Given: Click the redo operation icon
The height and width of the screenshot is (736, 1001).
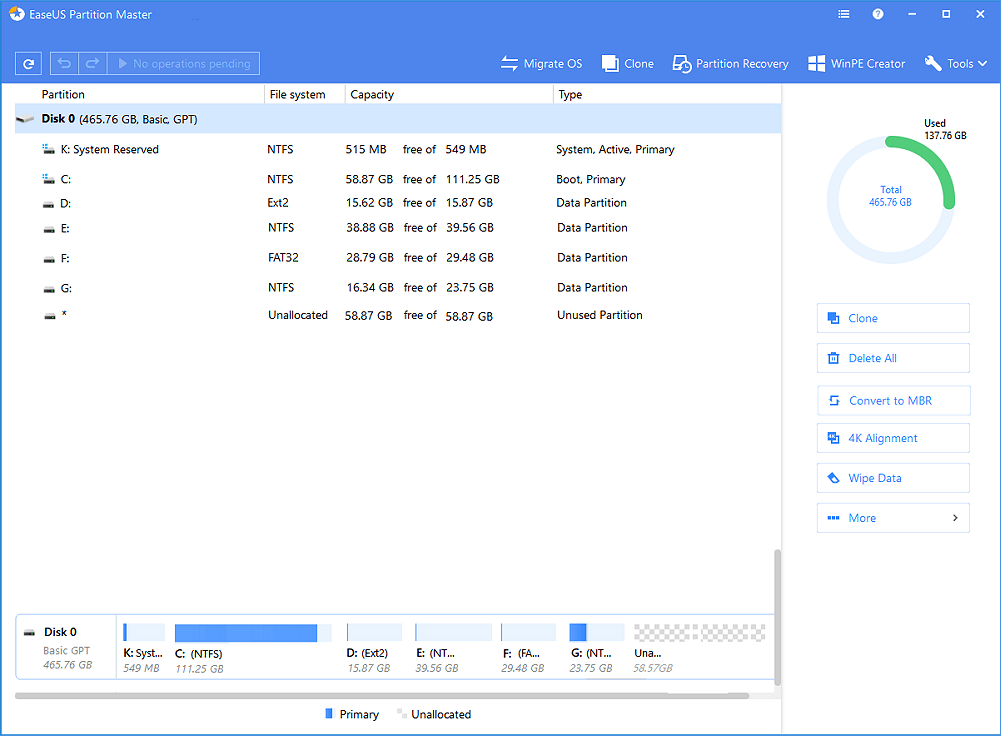Looking at the screenshot, I should point(92,63).
